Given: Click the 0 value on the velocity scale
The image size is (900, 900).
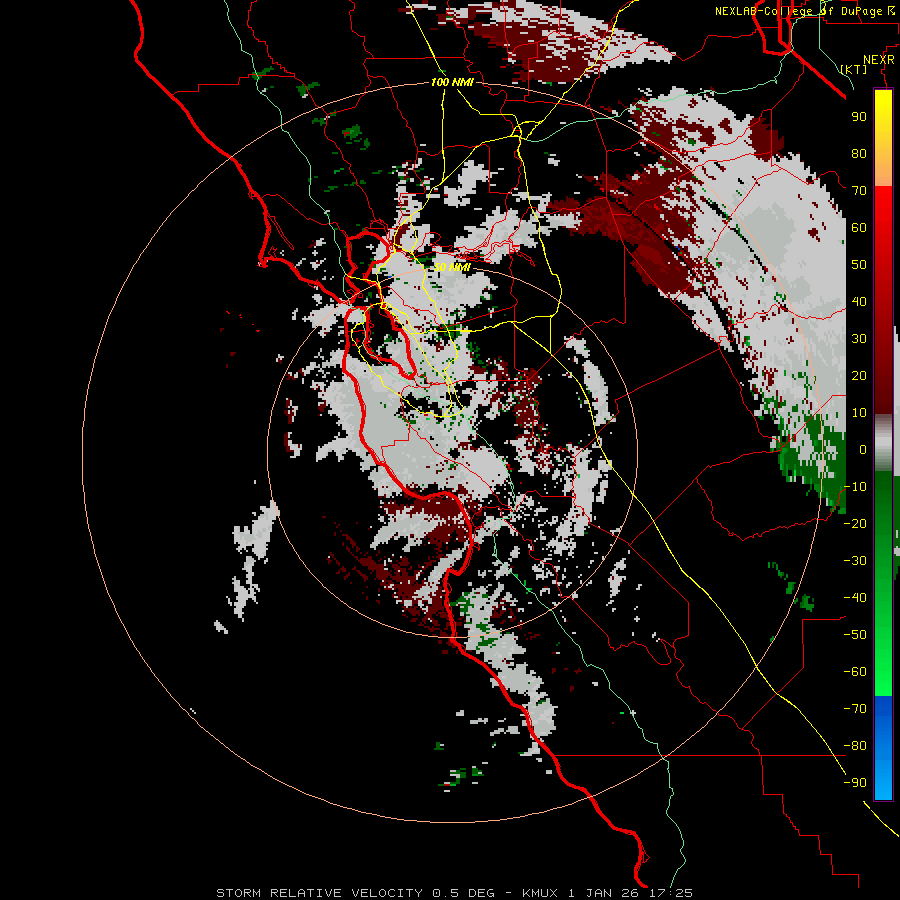Looking at the screenshot, I should 863,450.
